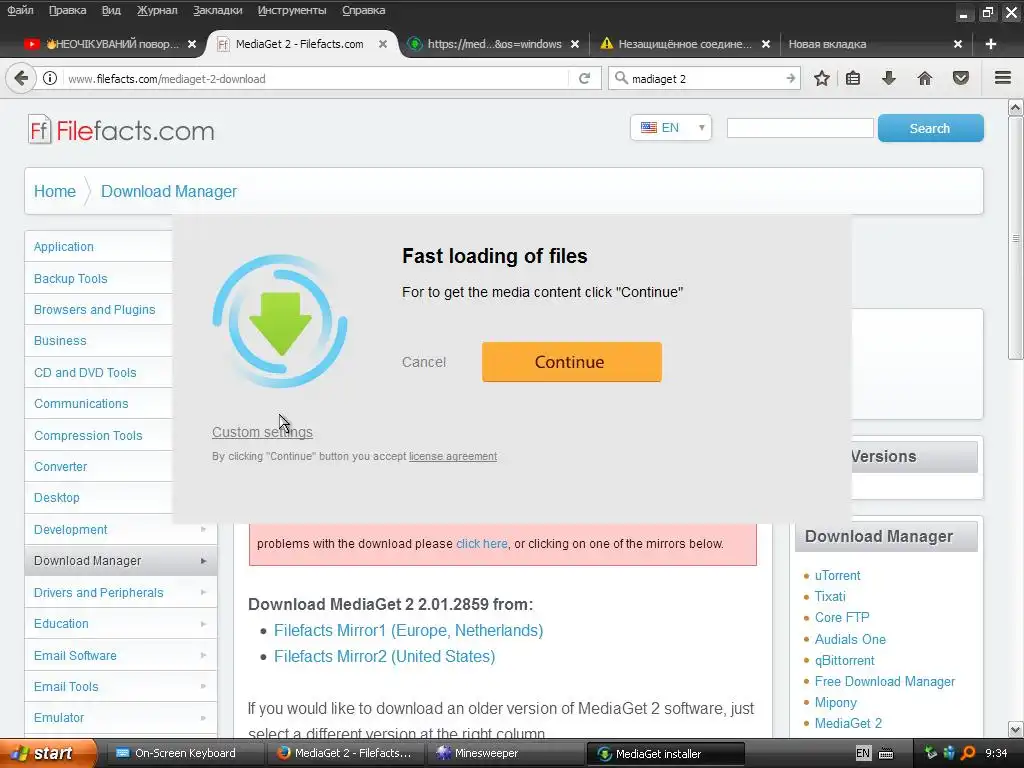Open the downloads arrow icon
Image resolution: width=1024 pixels, height=768 pixels.
[x=889, y=78]
